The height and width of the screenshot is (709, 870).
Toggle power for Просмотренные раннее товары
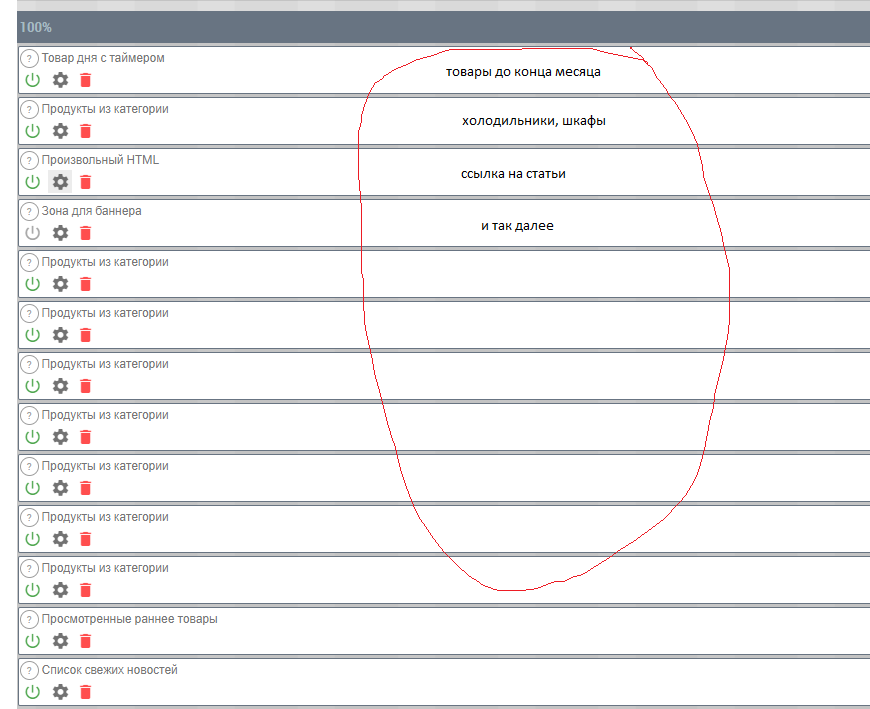click(x=32, y=641)
